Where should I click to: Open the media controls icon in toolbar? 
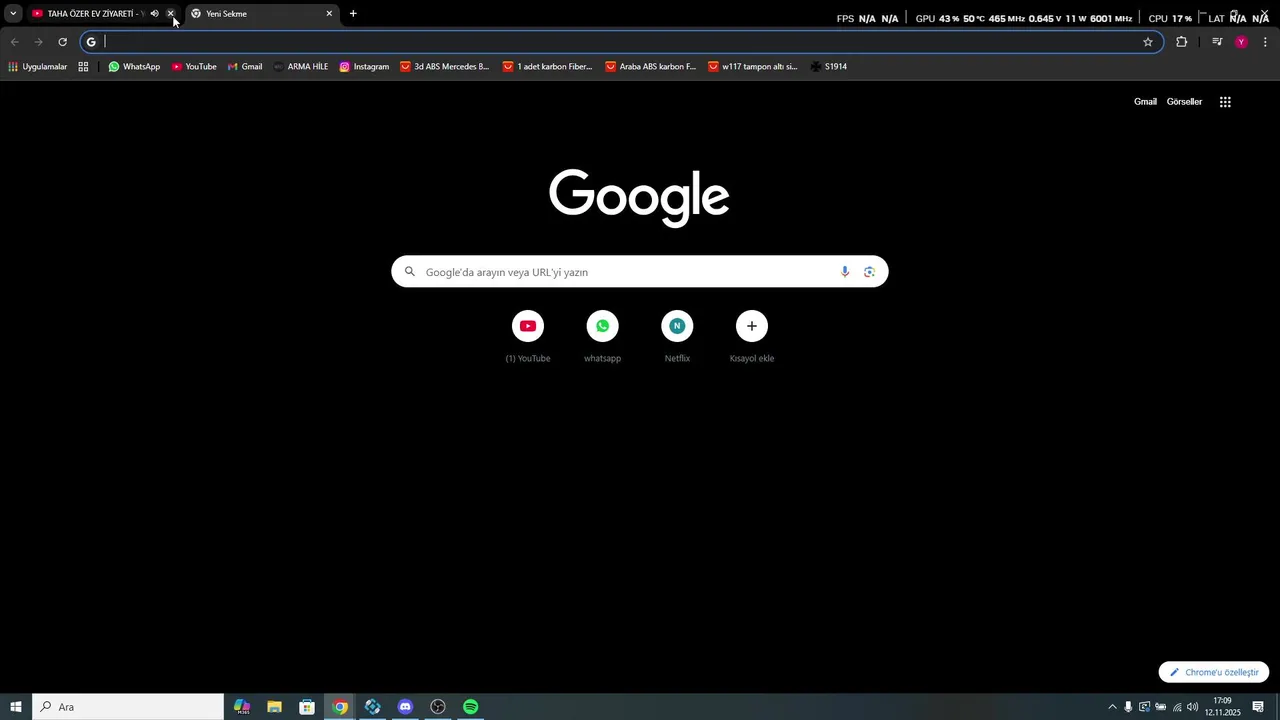tap(1217, 42)
